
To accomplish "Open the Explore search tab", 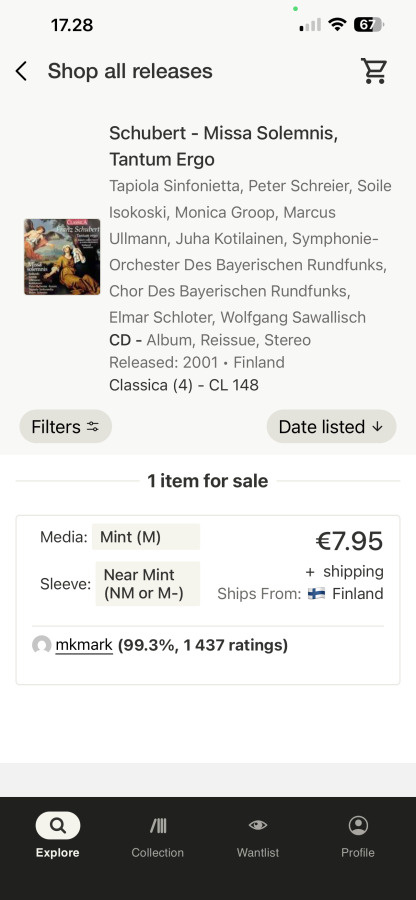I will click(57, 835).
